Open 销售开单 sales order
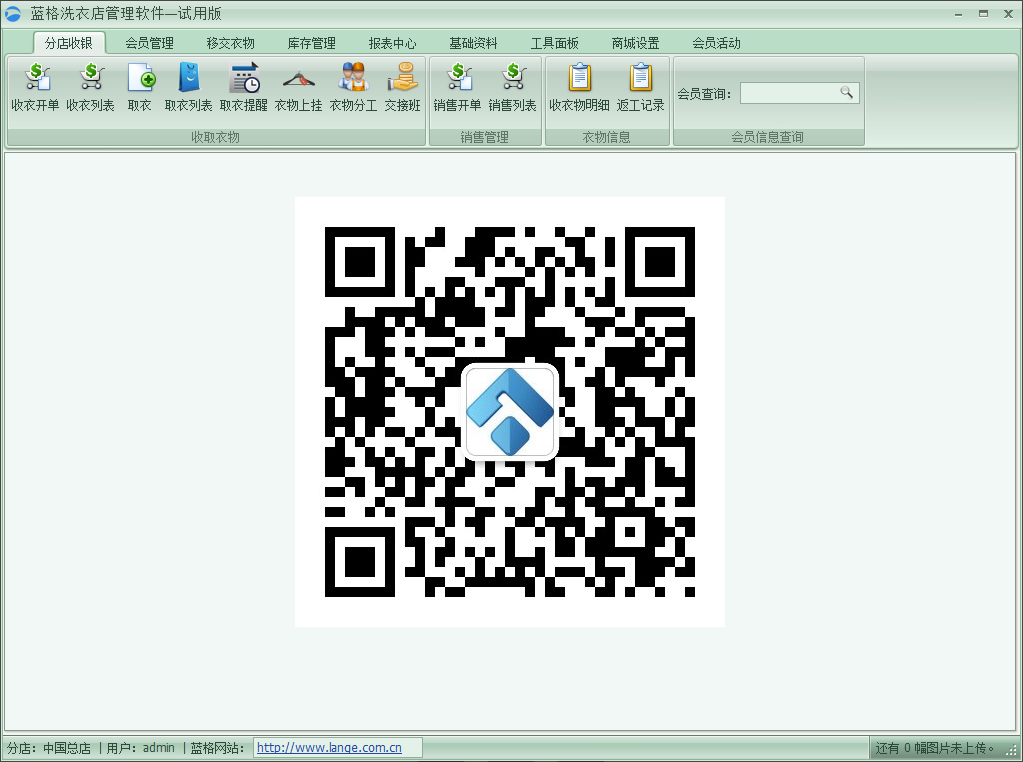Image resolution: width=1023 pixels, height=762 pixels. click(457, 87)
